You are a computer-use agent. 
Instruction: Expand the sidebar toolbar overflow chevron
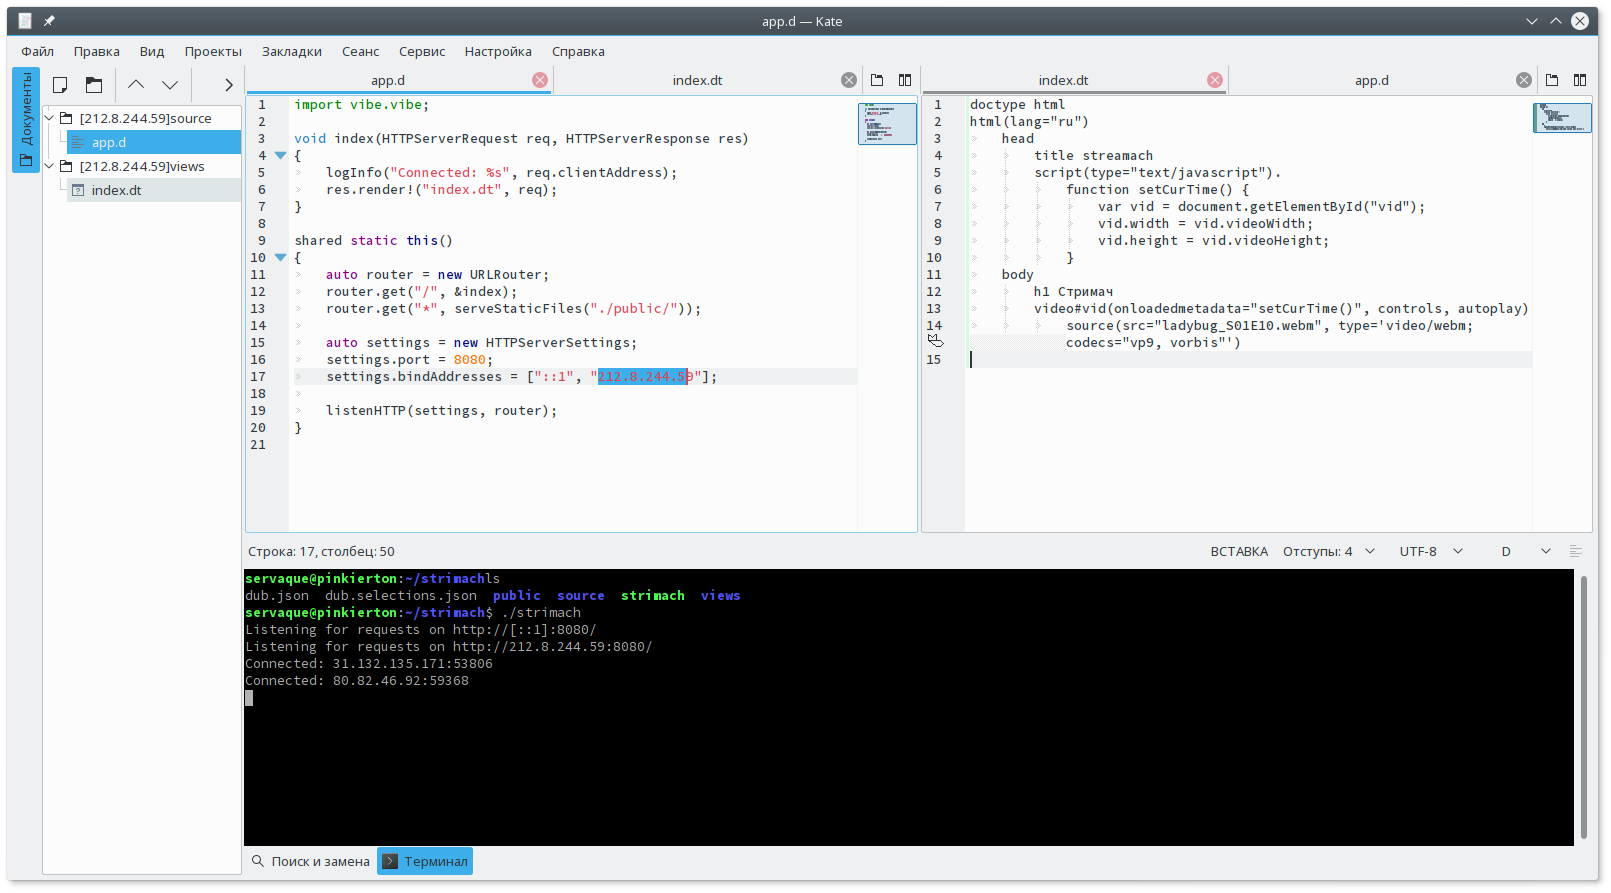[228, 85]
